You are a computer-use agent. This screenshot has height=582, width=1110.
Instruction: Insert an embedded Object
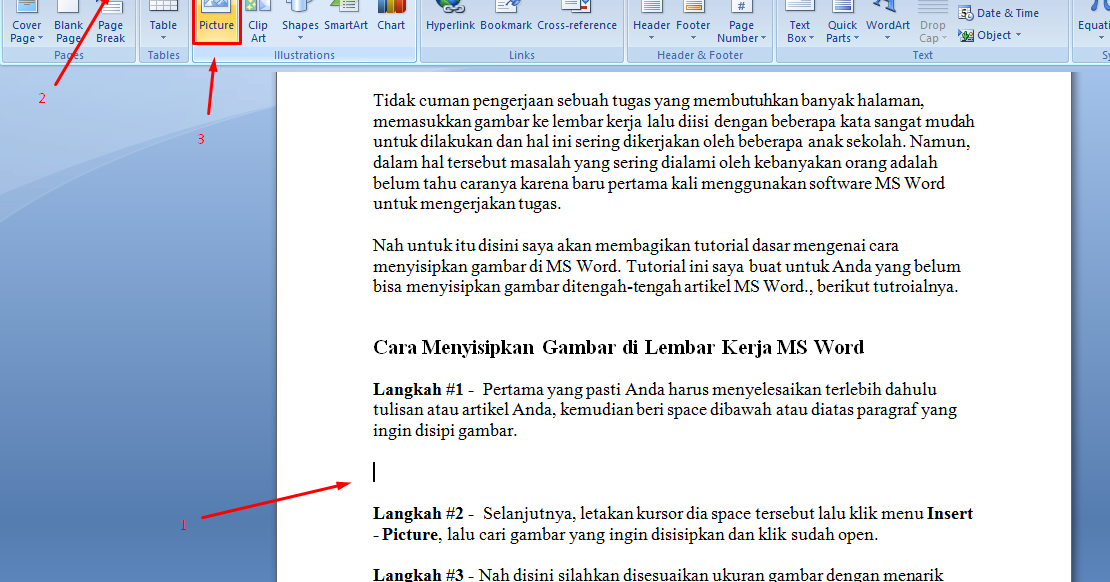coord(989,34)
